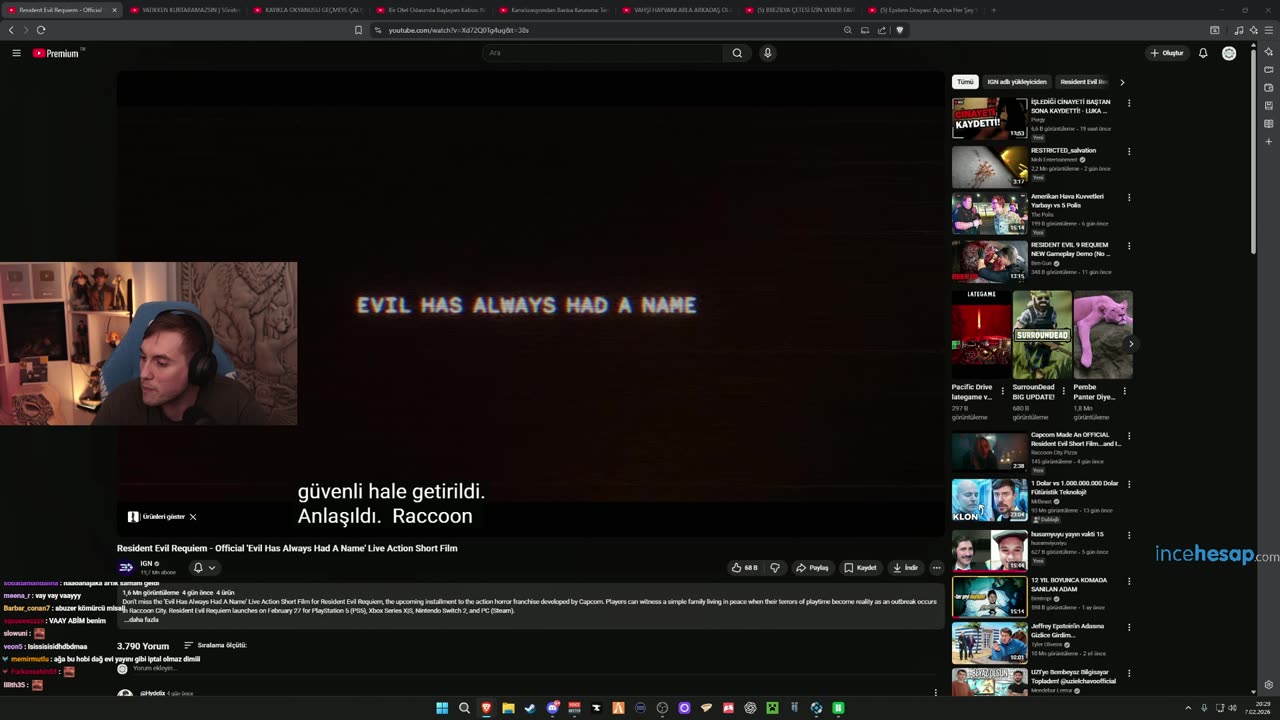This screenshot has width=1280, height=720.
Task: Open Brave sidebar settings gear icon
Action: coord(1268,685)
